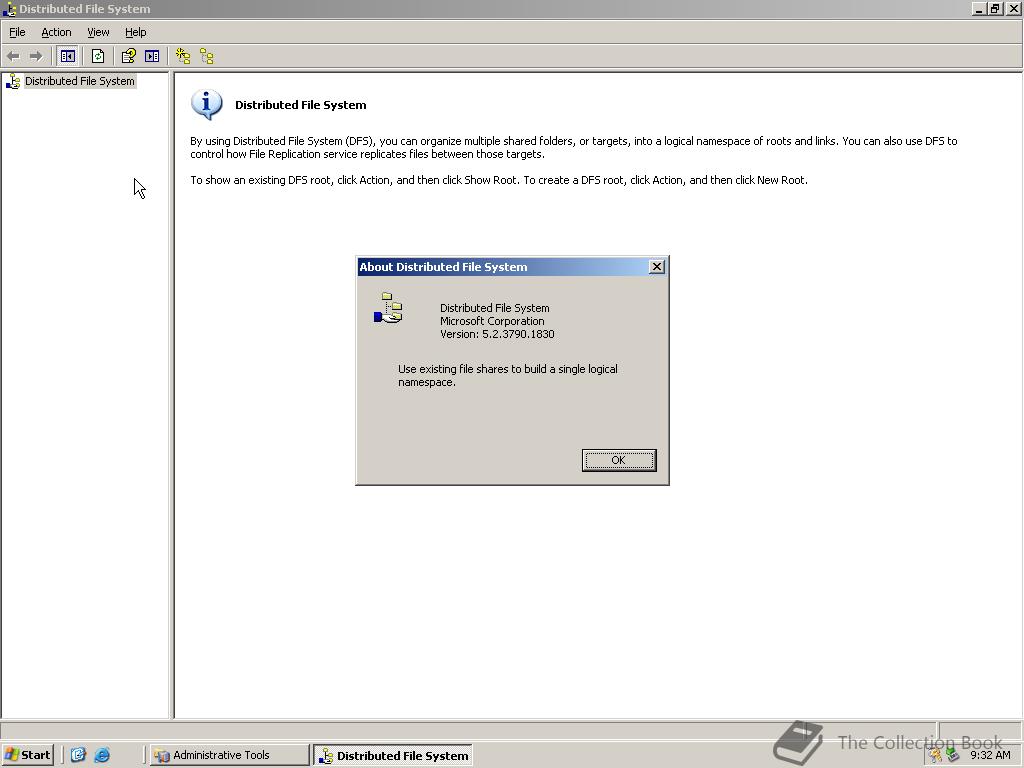
Task: Open the Action menu
Action: [56, 32]
